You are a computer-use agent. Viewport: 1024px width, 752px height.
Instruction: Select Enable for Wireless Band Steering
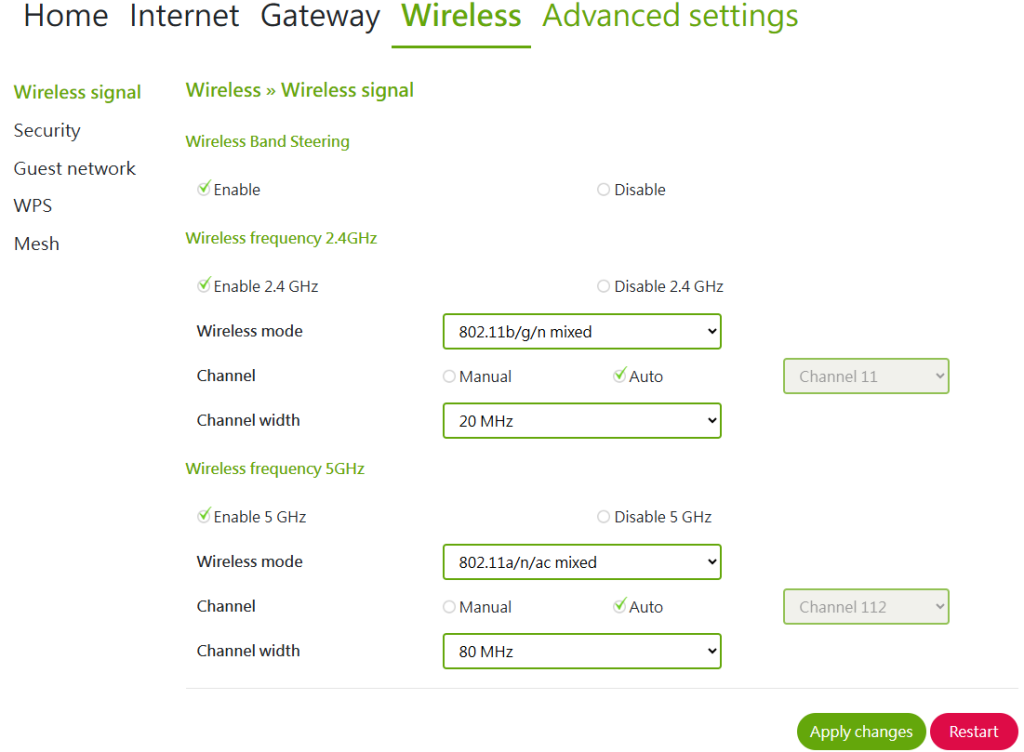coord(204,189)
